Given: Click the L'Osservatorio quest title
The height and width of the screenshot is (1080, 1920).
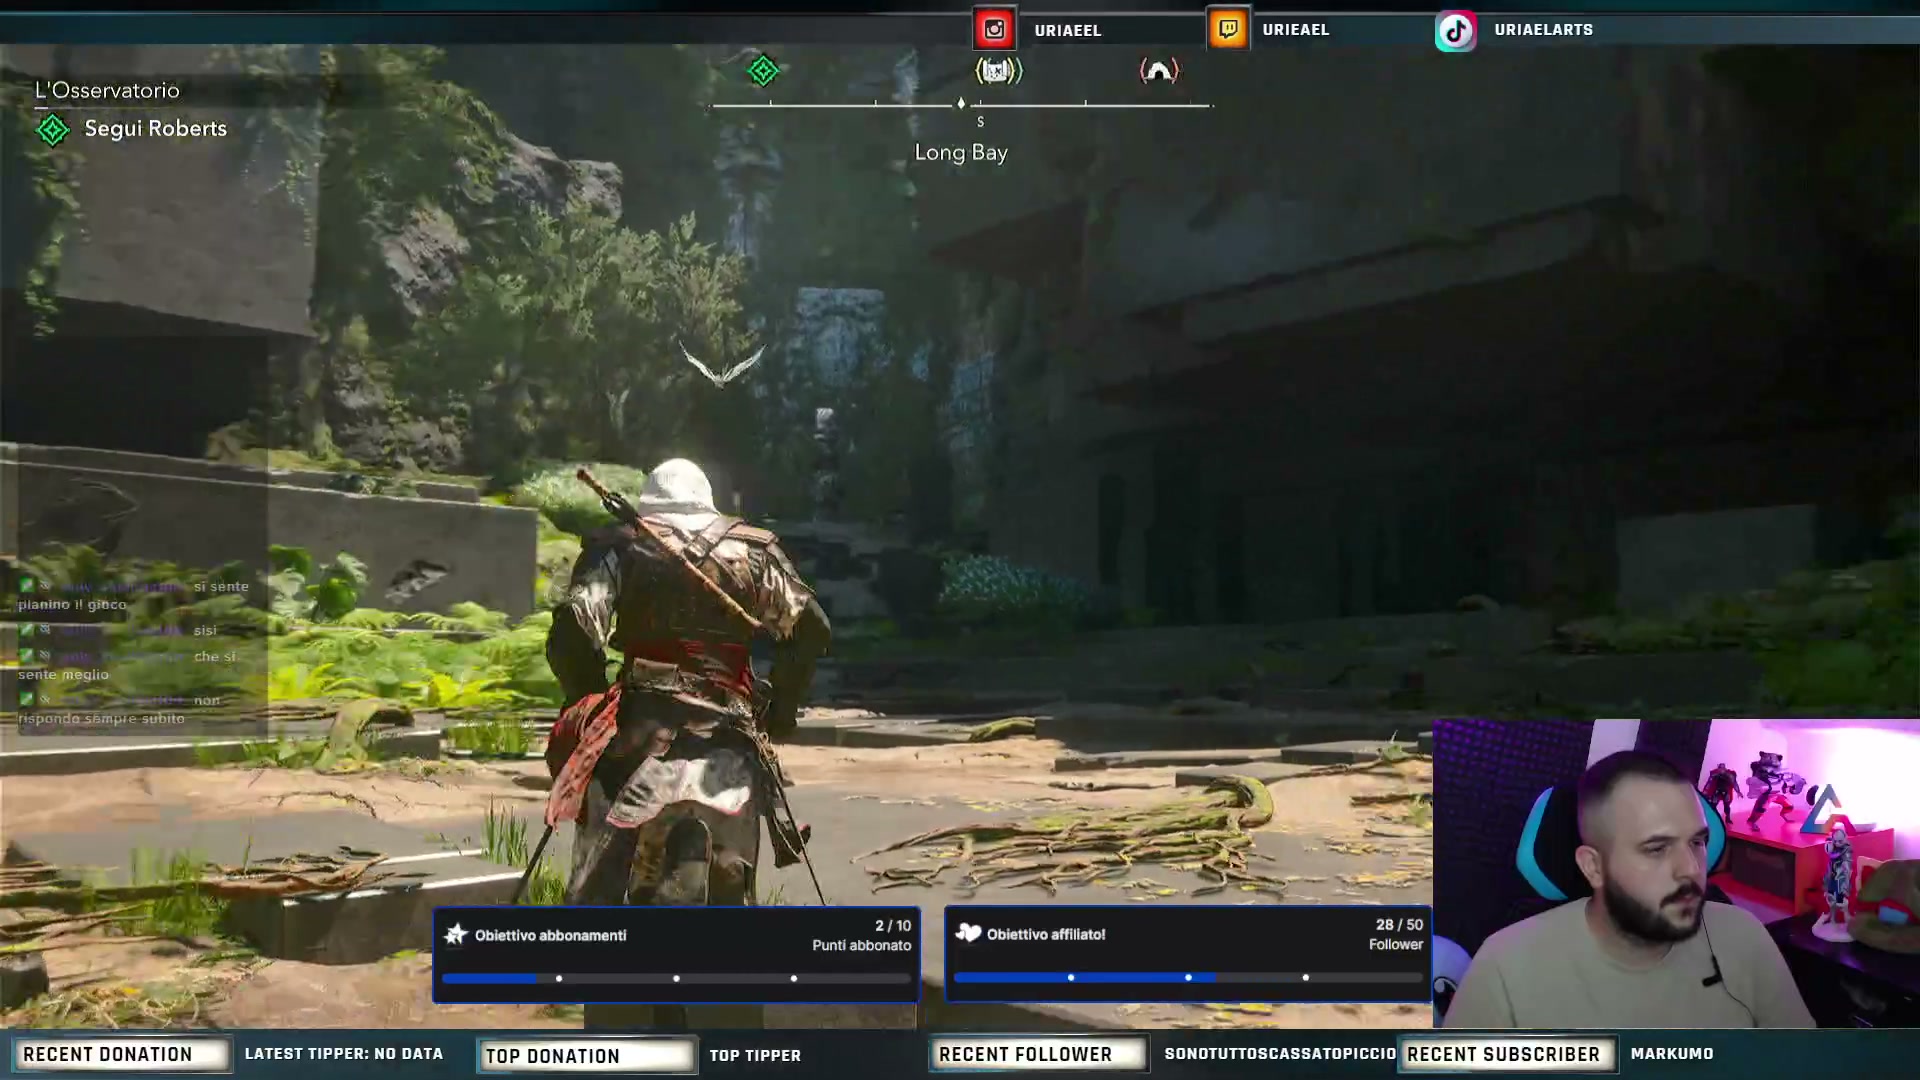Looking at the screenshot, I should (x=107, y=91).
